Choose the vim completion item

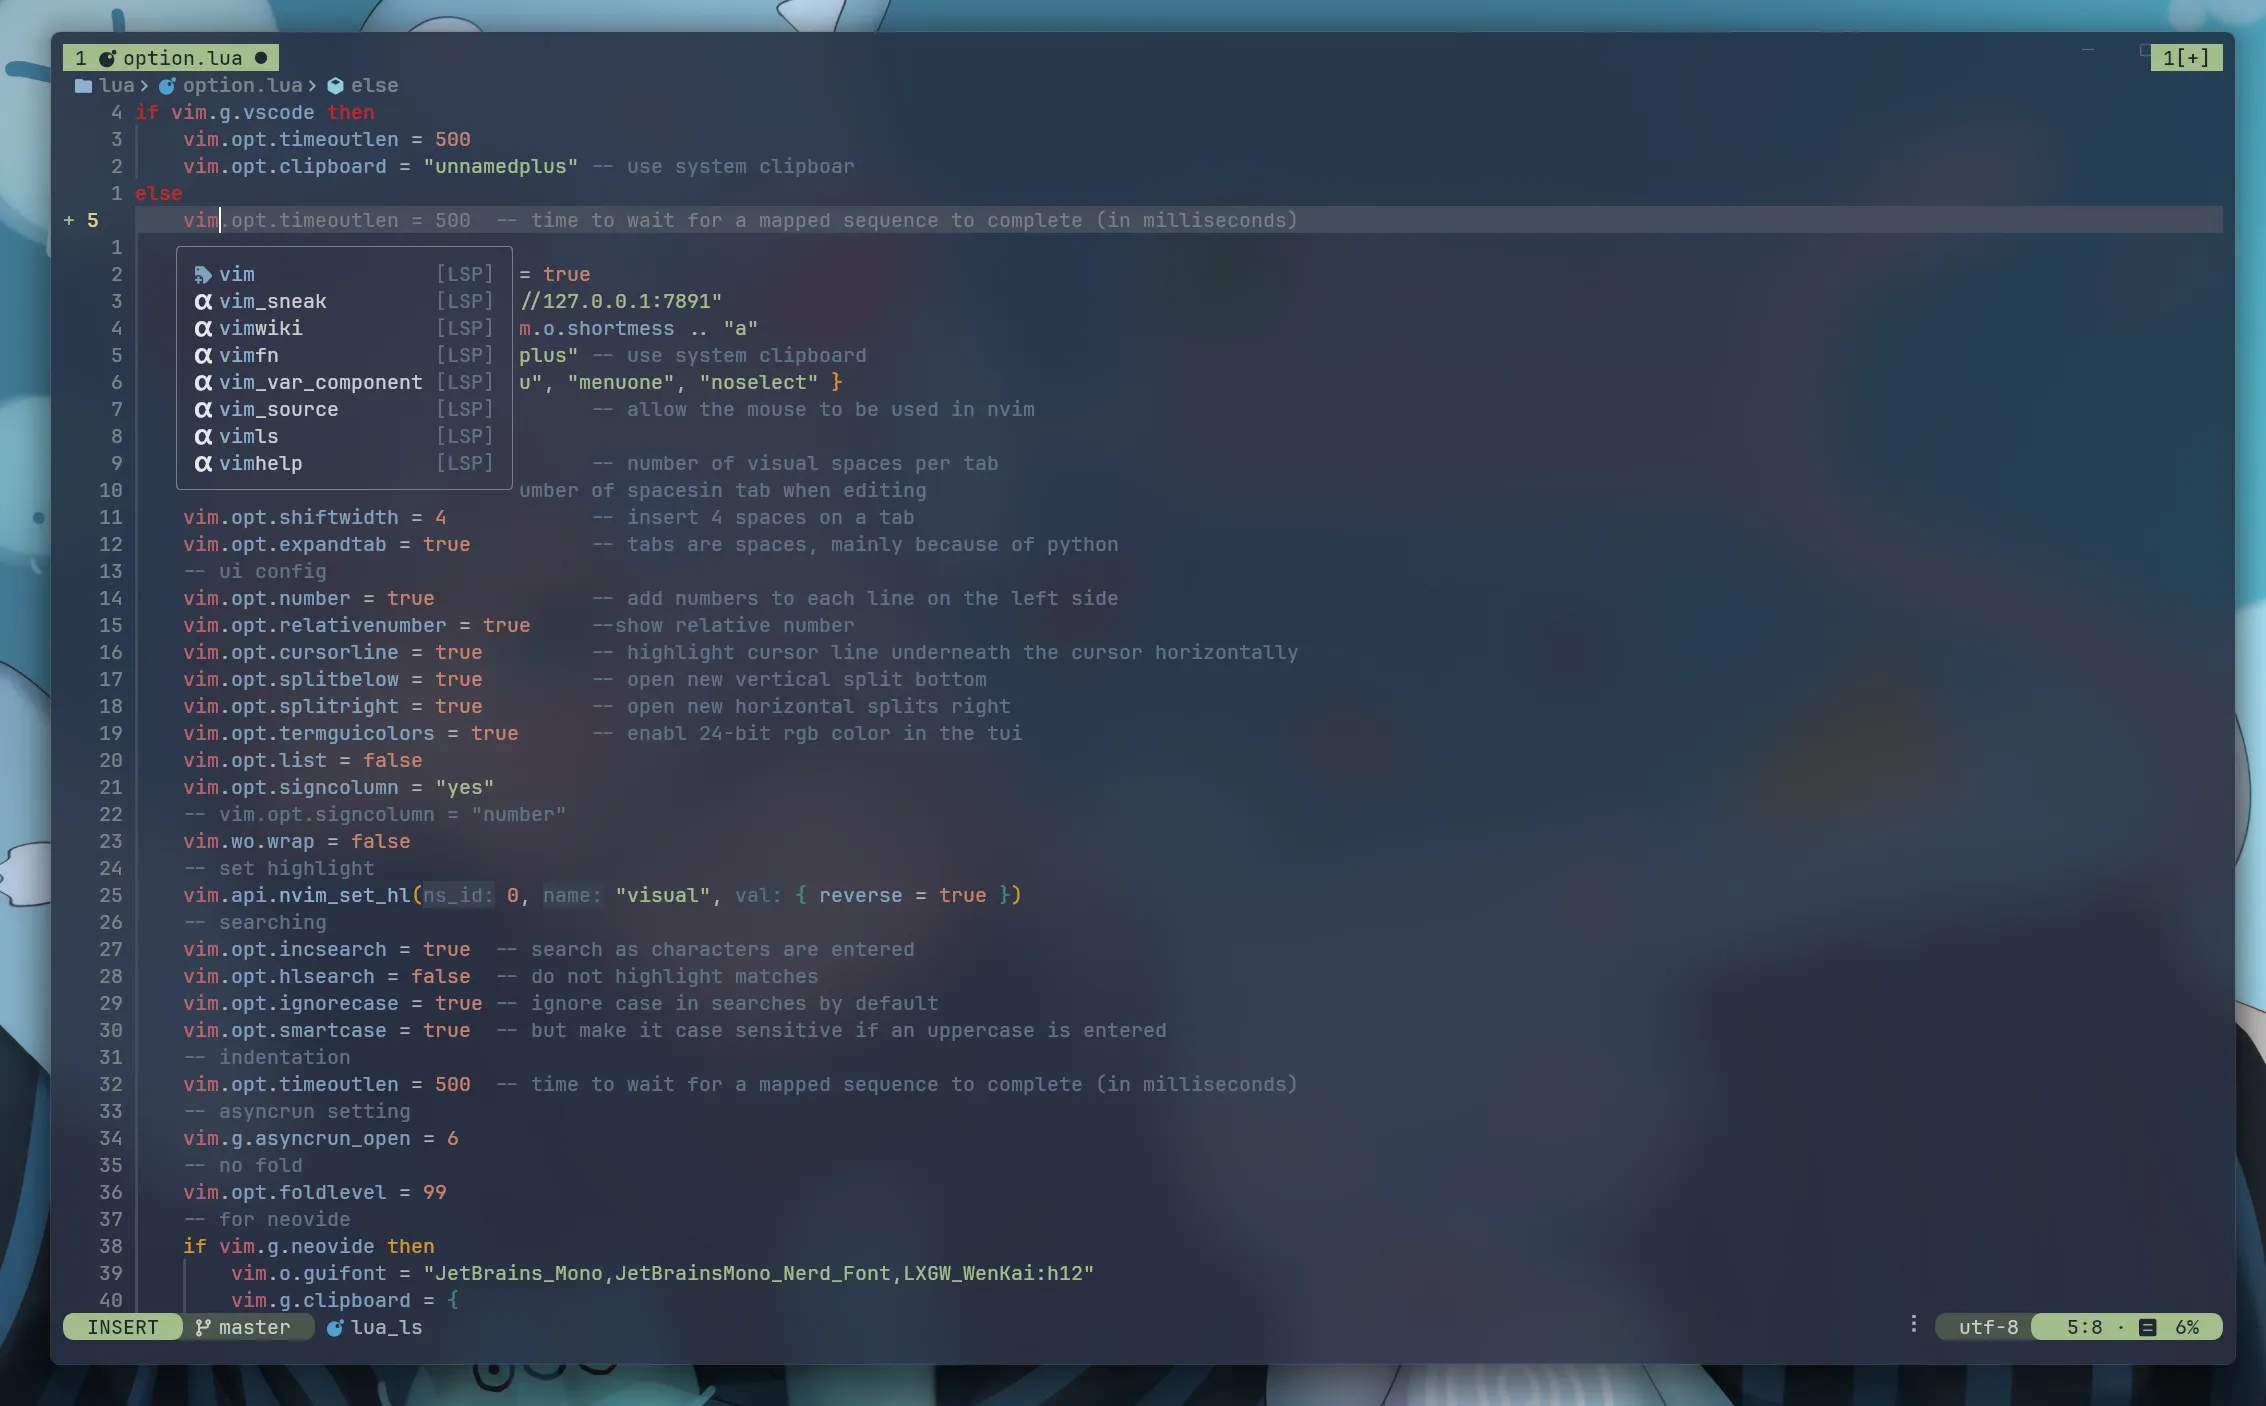coord(344,274)
